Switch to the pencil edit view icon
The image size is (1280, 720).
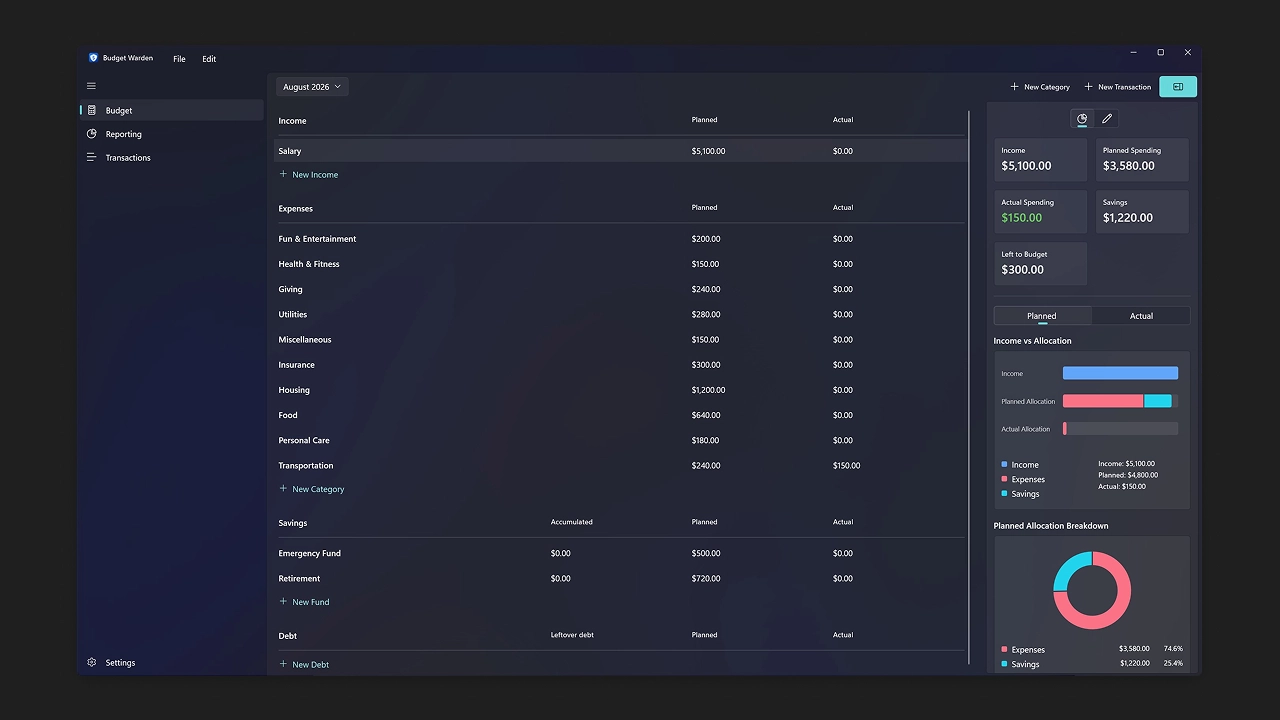(x=1107, y=119)
